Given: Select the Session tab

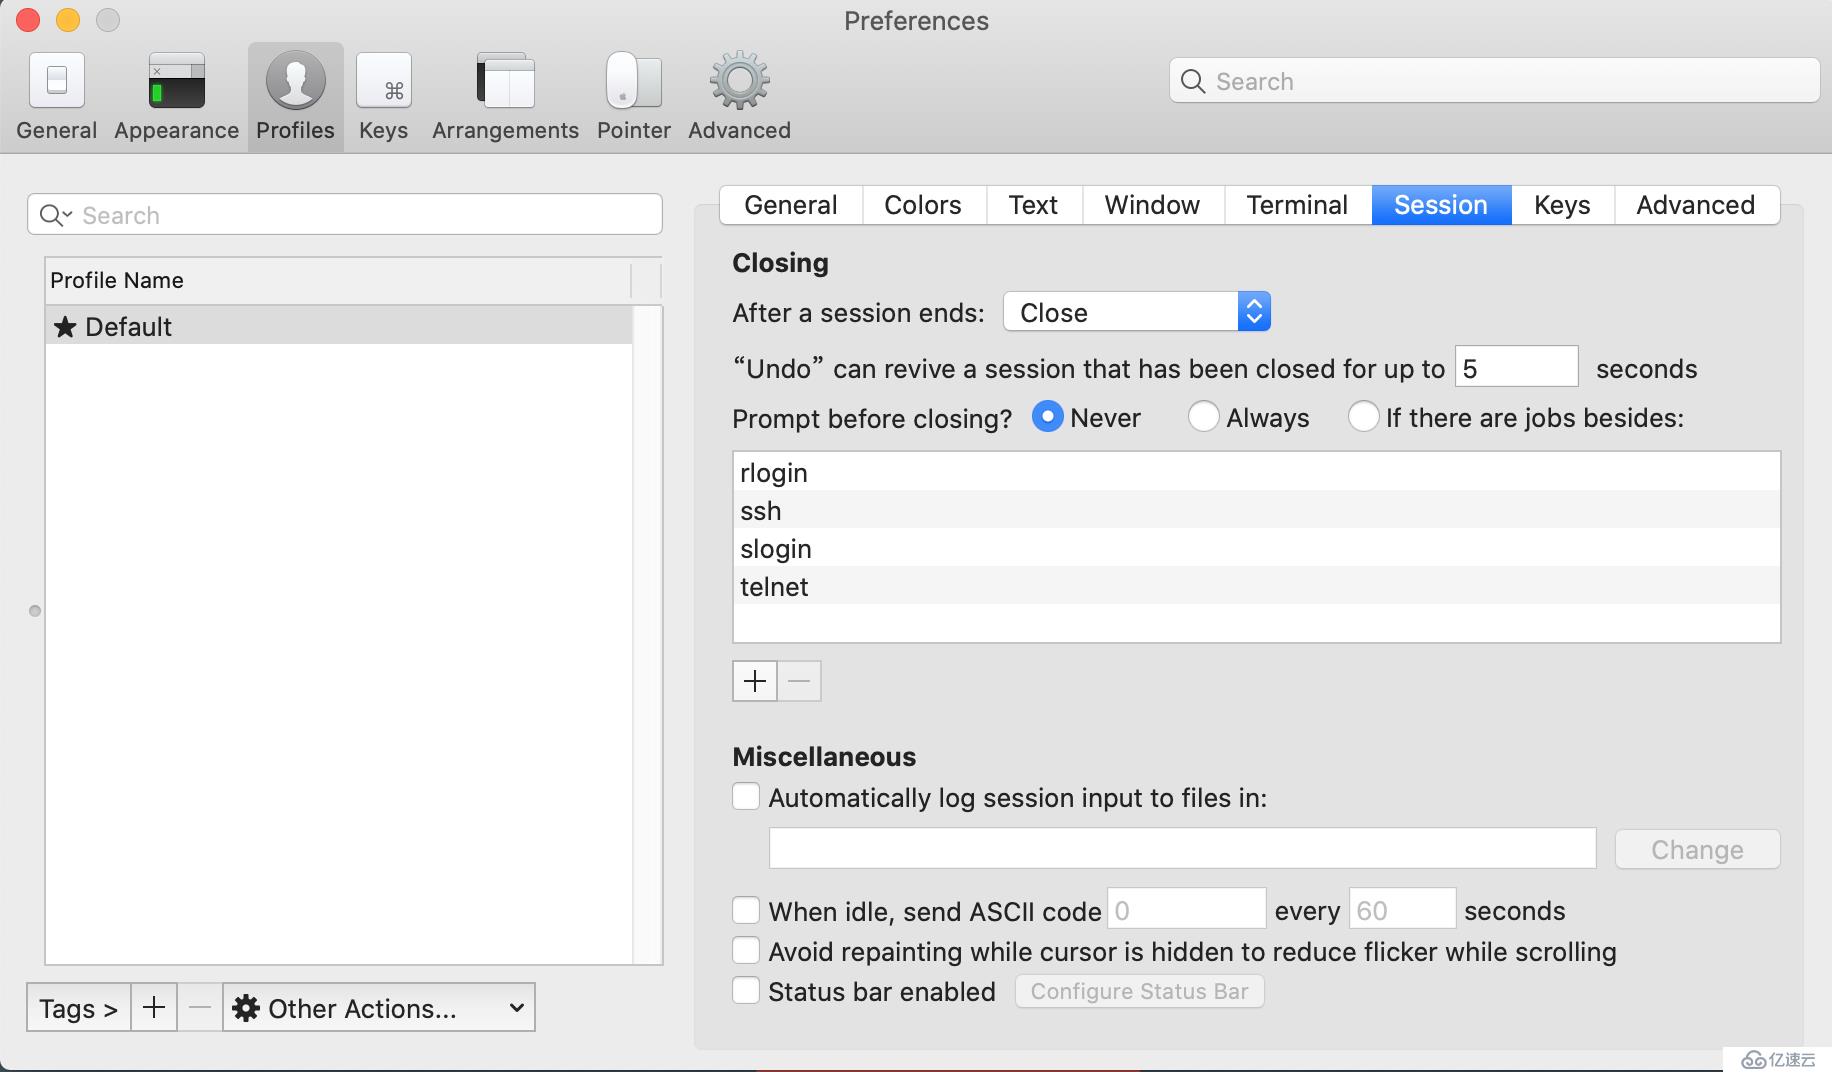Looking at the screenshot, I should coord(1441,205).
